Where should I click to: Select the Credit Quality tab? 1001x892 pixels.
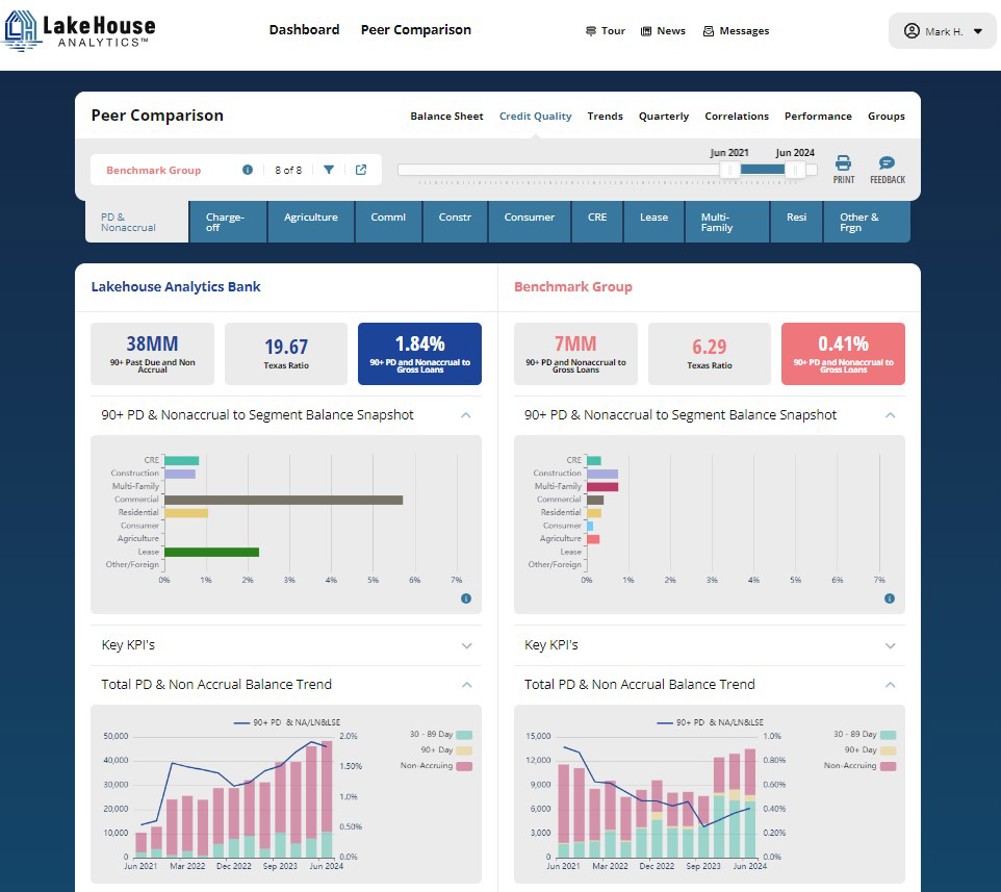535,116
